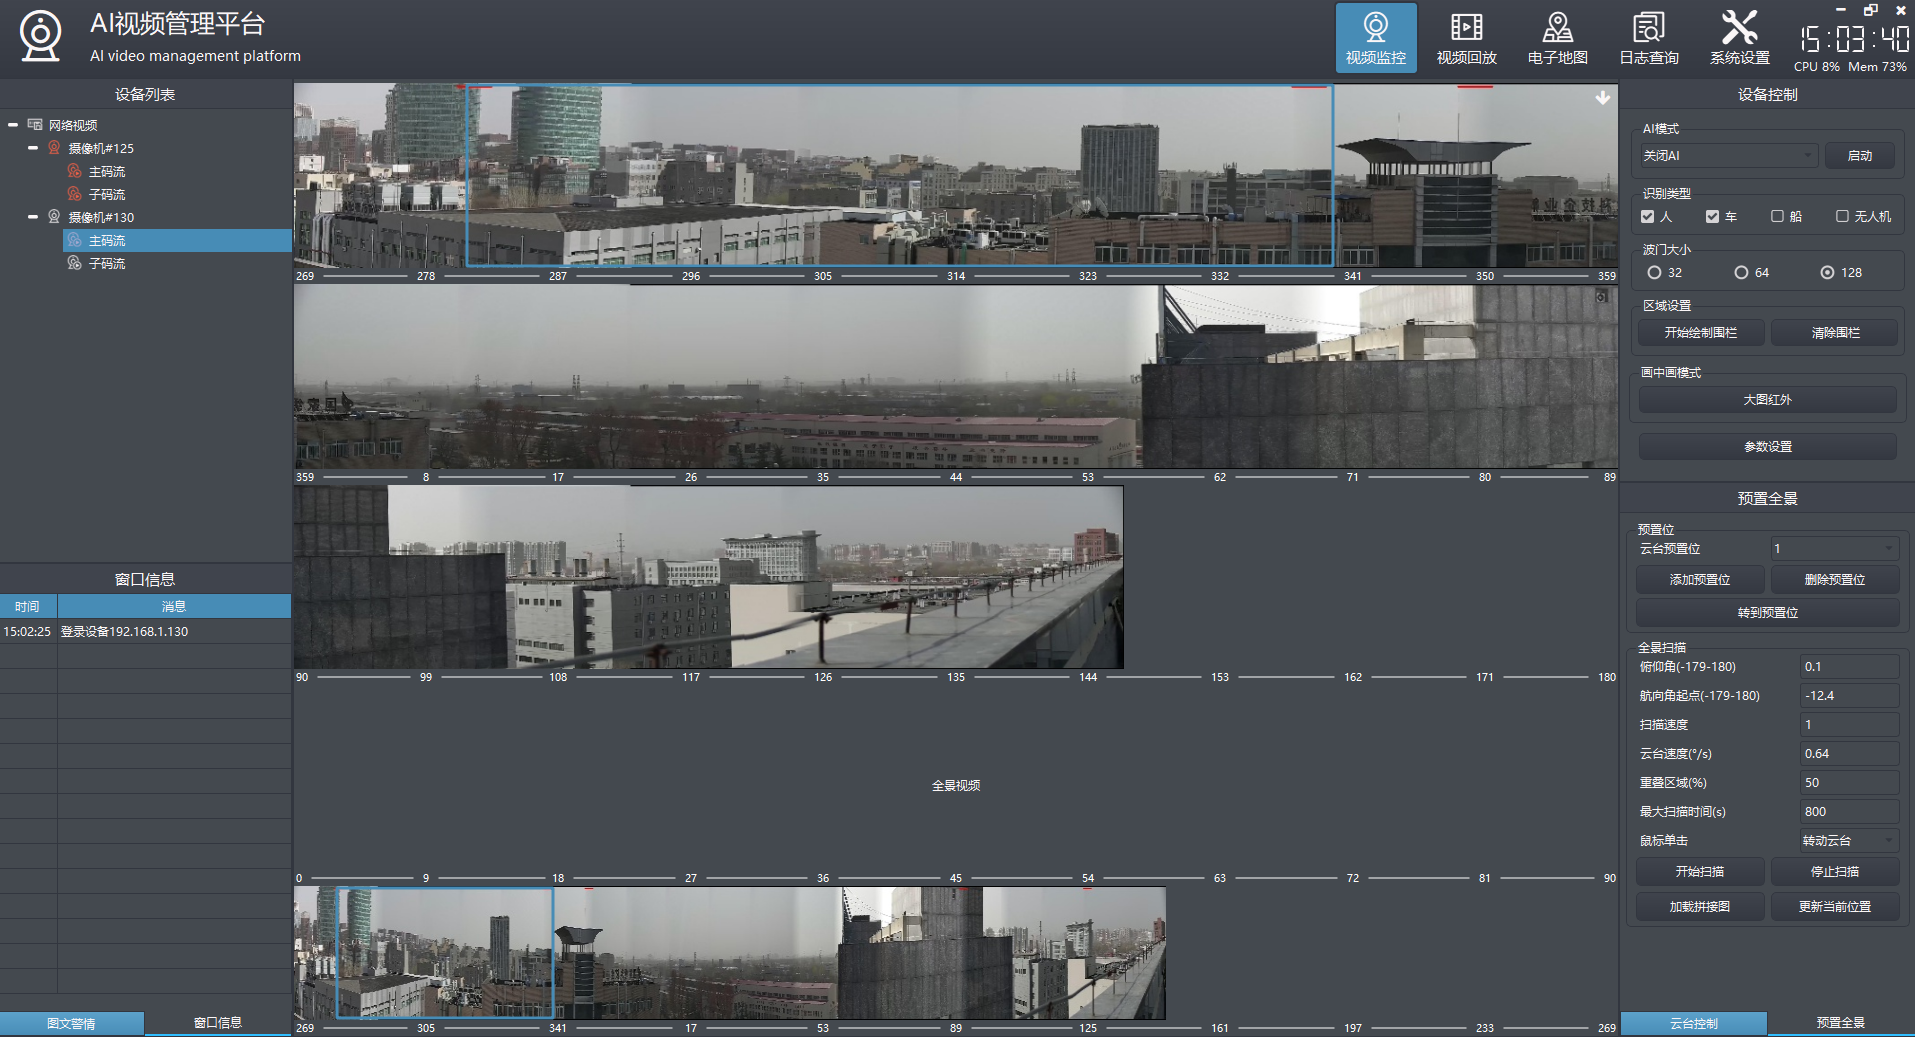Image resolution: width=1915 pixels, height=1037 pixels.
Task: Toggle the 车 recognition checkbox
Action: pos(1713,217)
